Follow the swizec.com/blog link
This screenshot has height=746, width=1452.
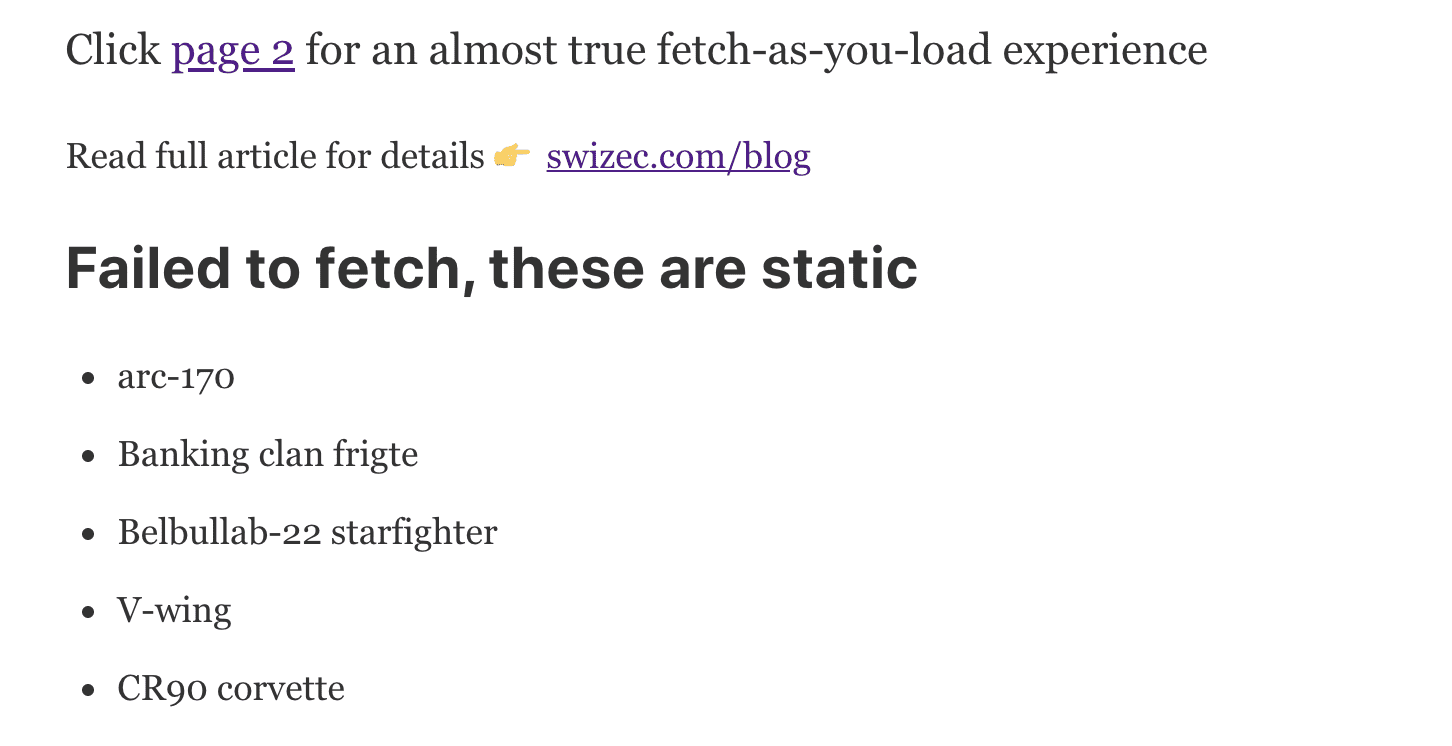point(678,157)
